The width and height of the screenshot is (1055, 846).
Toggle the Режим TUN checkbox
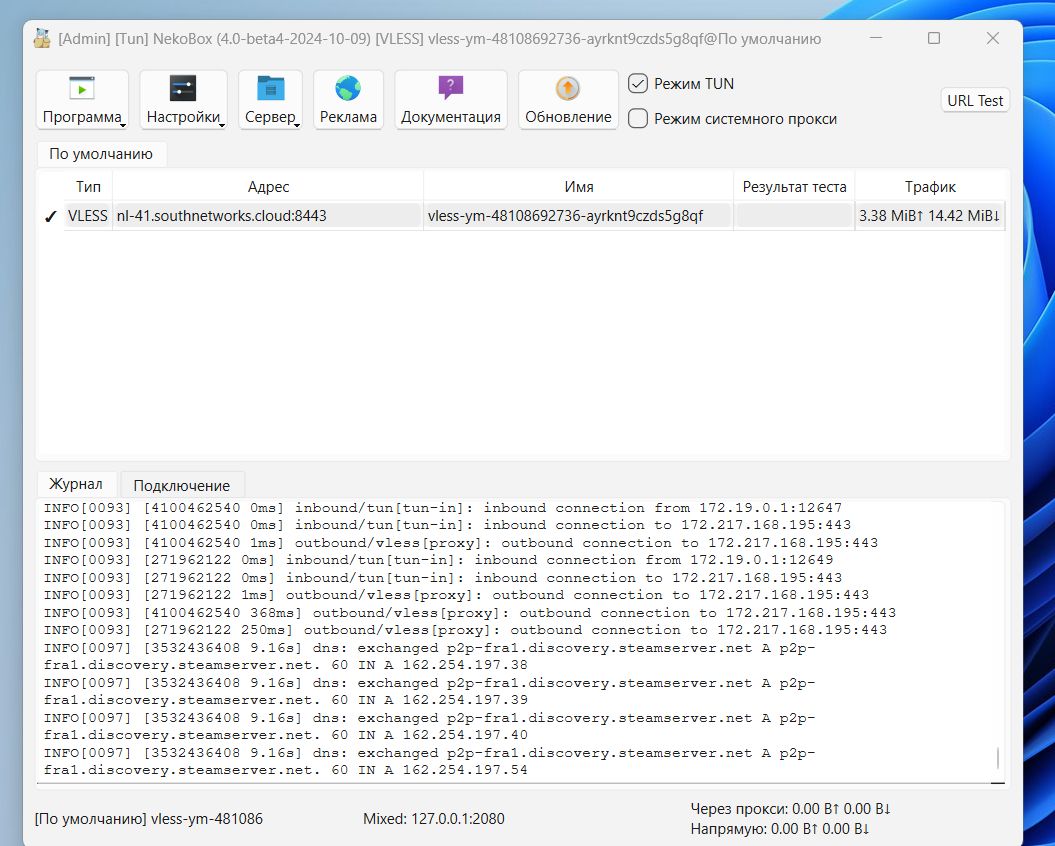[638, 83]
